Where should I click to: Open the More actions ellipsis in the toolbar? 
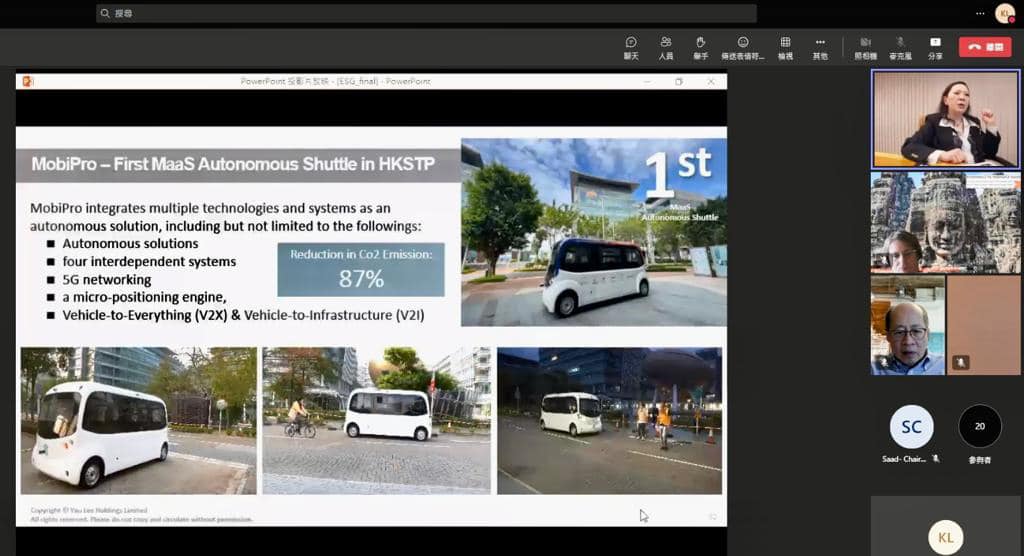click(x=820, y=48)
